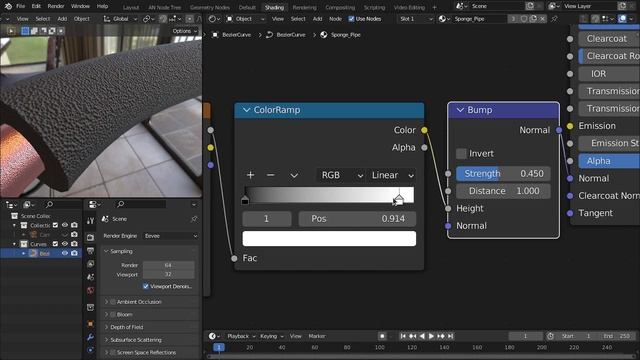Click the Bump Height input socket
Image resolution: width=640 pixels, height=360 pixels.
pyautogui.click(x=448, y=209)
